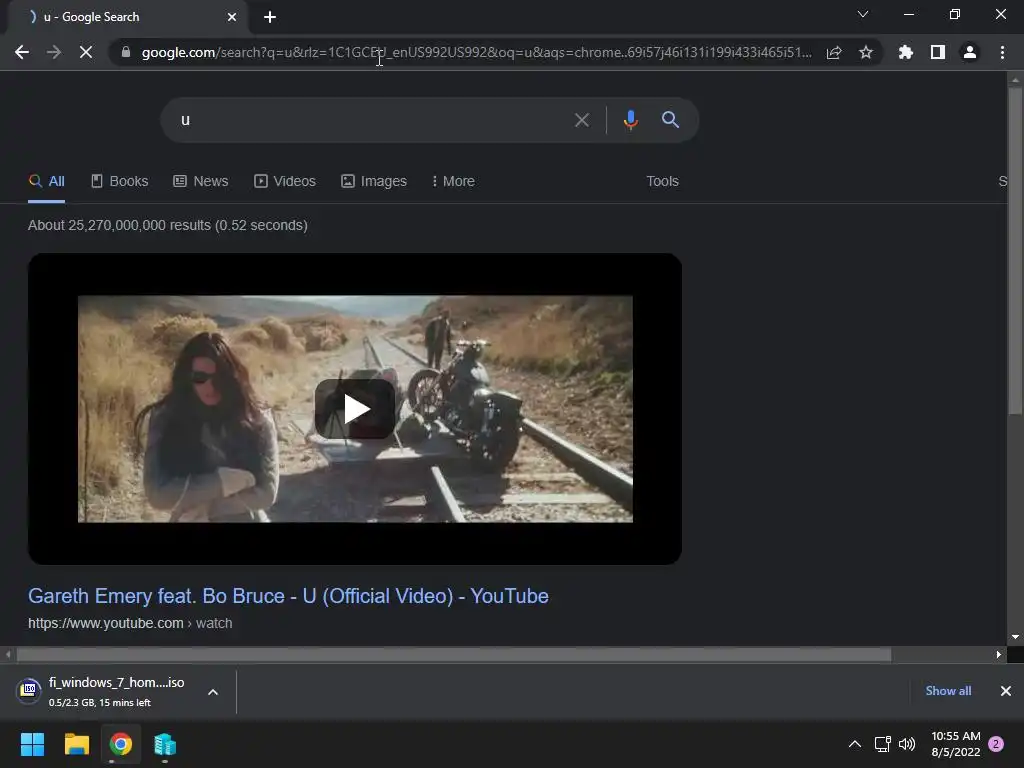Switch to the News tab
The height and width of the screenshot is (768, 1024).
(x=200, y=182)
